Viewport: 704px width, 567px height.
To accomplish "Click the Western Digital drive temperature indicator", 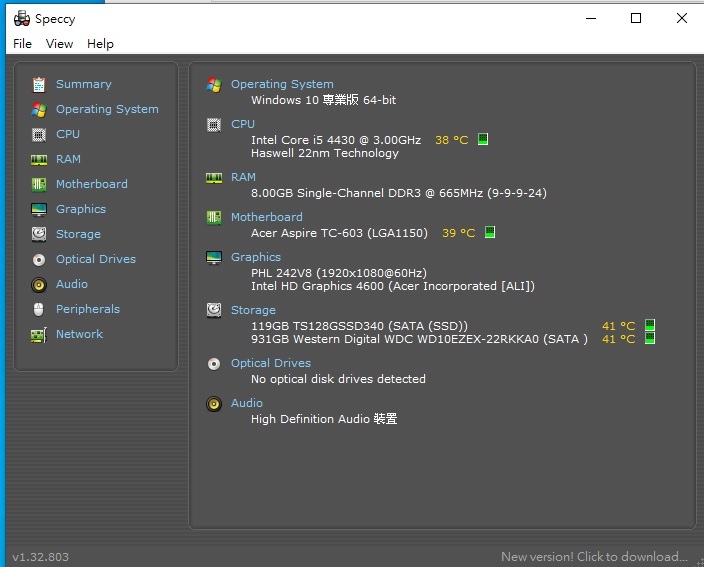I will [650, 338].
